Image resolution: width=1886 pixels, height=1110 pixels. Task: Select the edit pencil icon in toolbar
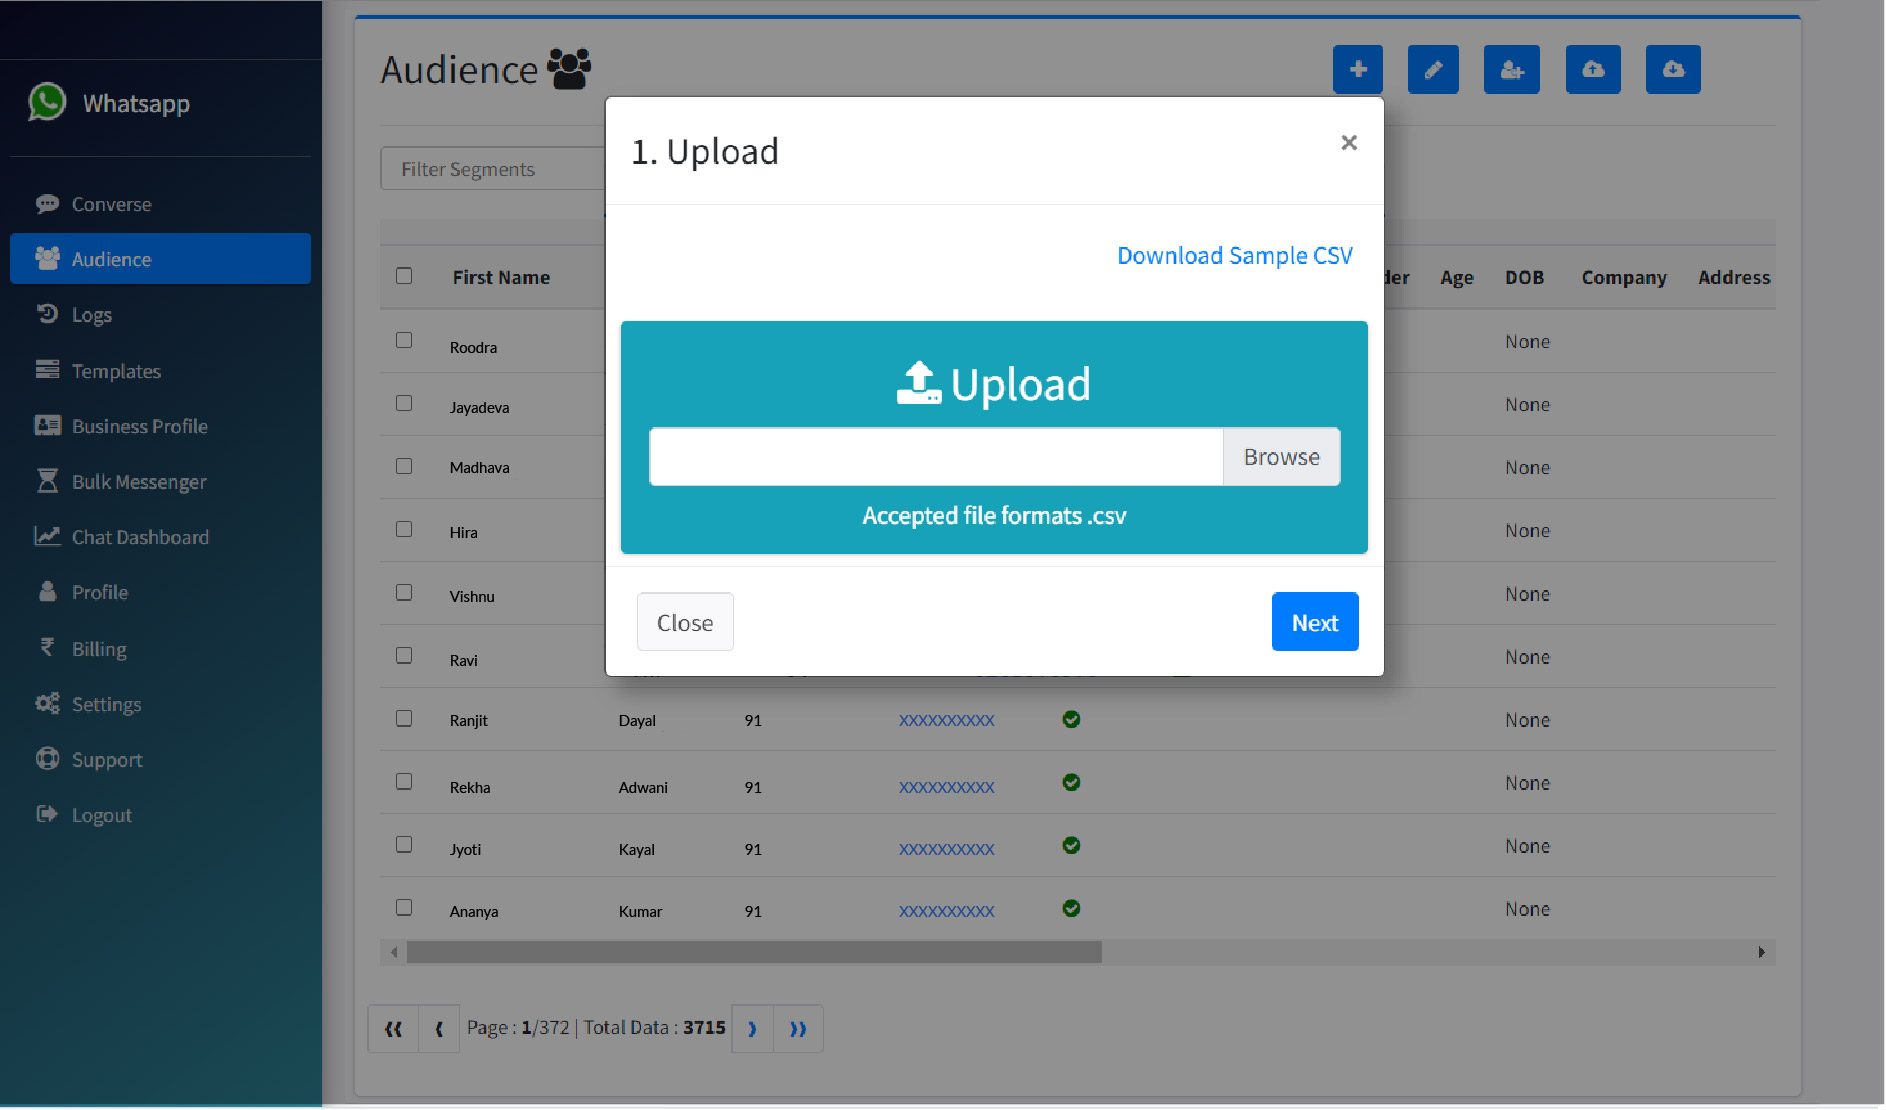click(1433, 69)
